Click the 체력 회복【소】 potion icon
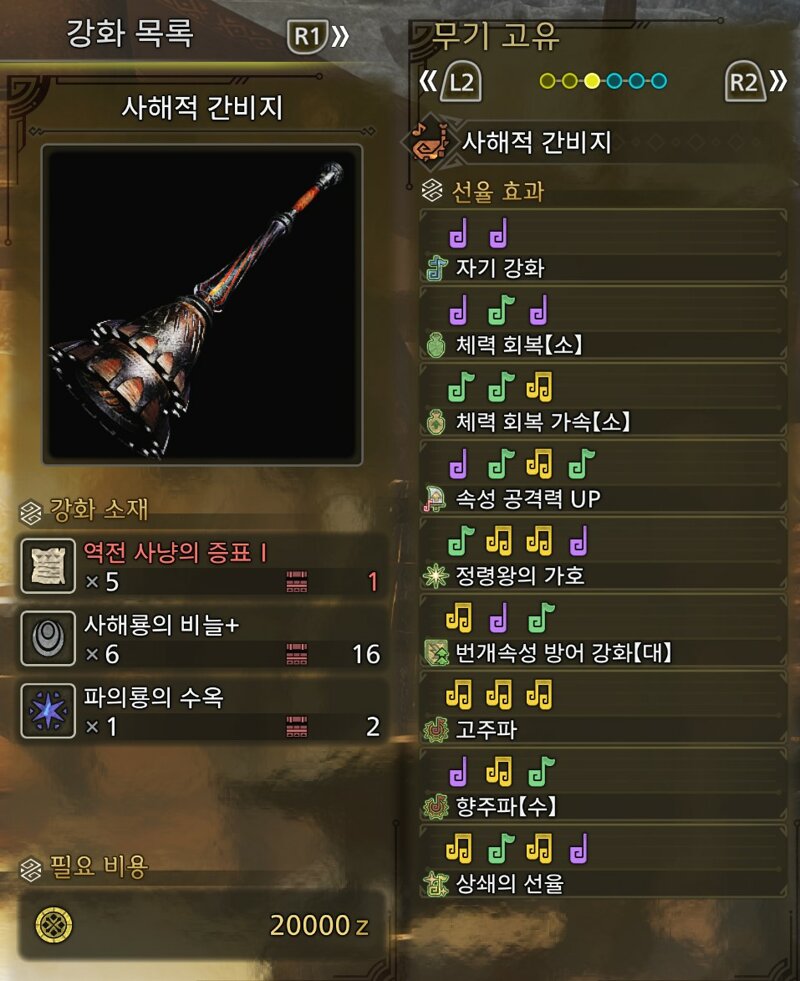This screenshot has width=800, height=981. [435, 345]
